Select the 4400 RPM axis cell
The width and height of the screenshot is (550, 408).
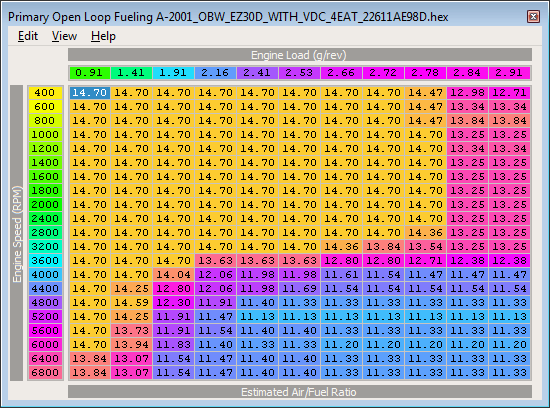45,289
